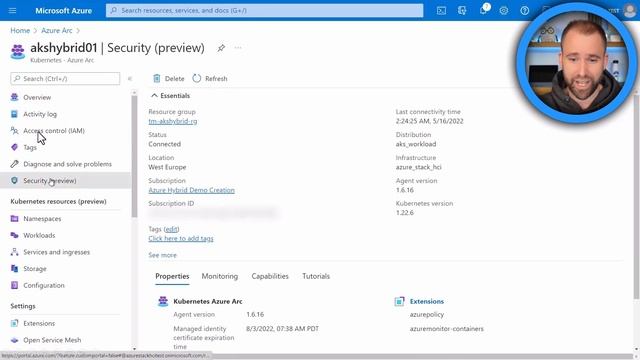Click the Access control people icon
This screenshot has height=360, width=640.
coord(14,131)
